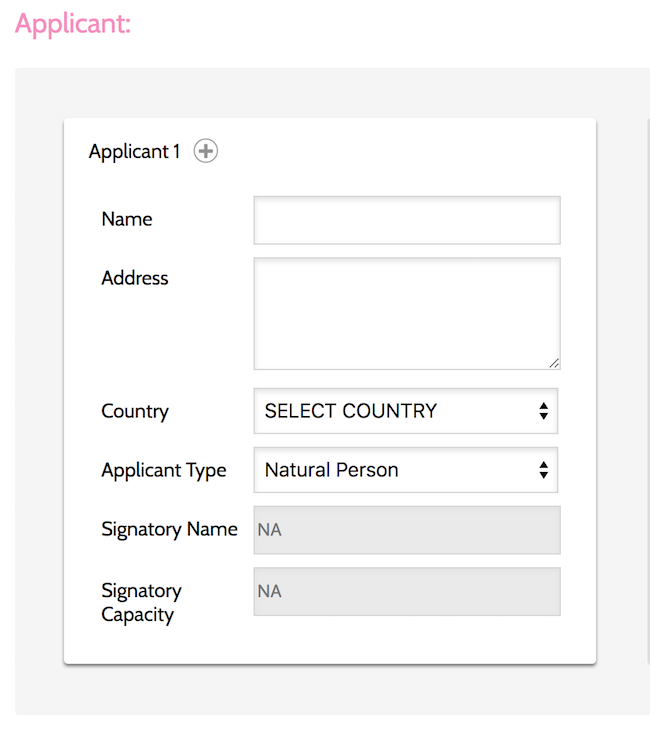Click the Natural Person option text
The width and height of the screenshot is (650, 729).
(332, 470)
